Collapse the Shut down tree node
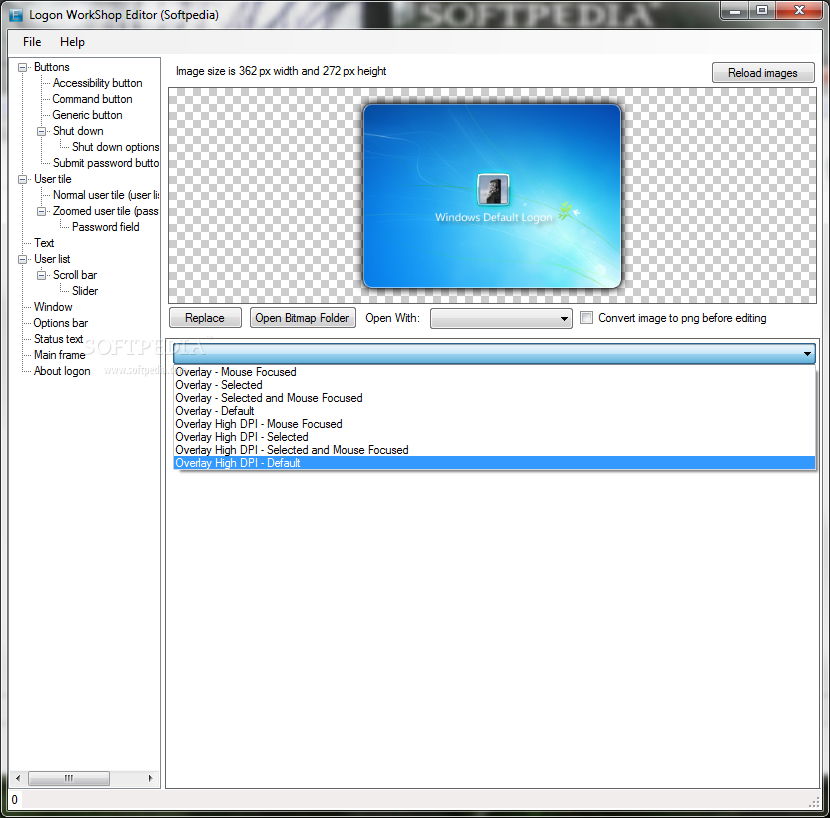The height and width of the screenshot is (818, 830). point(41,131)
